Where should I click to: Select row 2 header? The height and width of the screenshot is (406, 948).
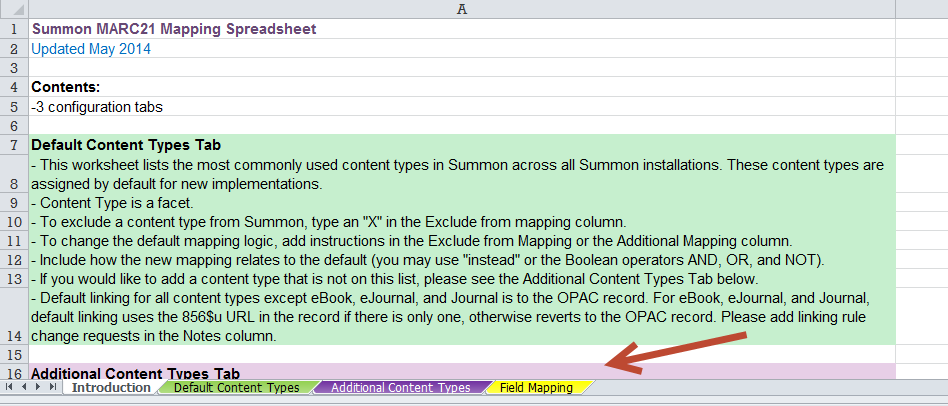[14, 48]
